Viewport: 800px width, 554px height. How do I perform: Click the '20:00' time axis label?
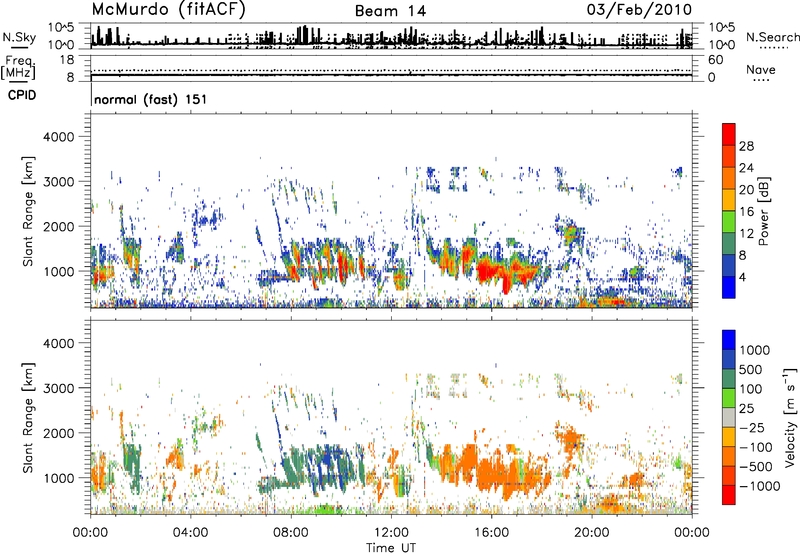(x=591, y=533)
